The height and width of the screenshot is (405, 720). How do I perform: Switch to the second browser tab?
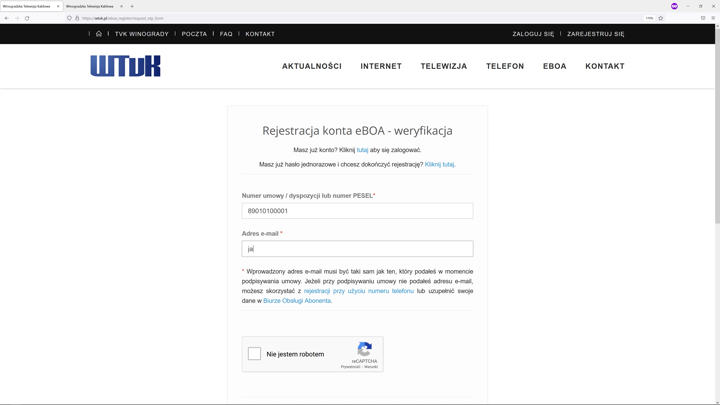pos(92,6)
